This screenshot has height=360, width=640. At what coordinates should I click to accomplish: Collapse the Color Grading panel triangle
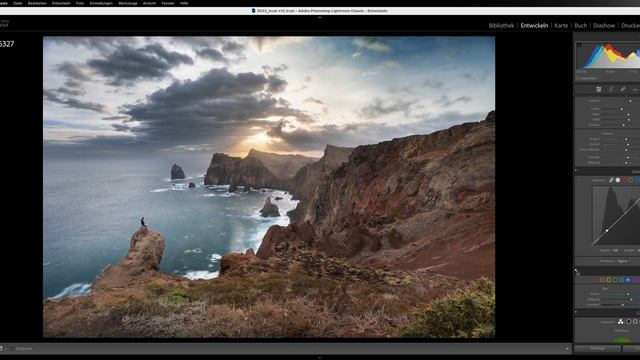[576, 312]
